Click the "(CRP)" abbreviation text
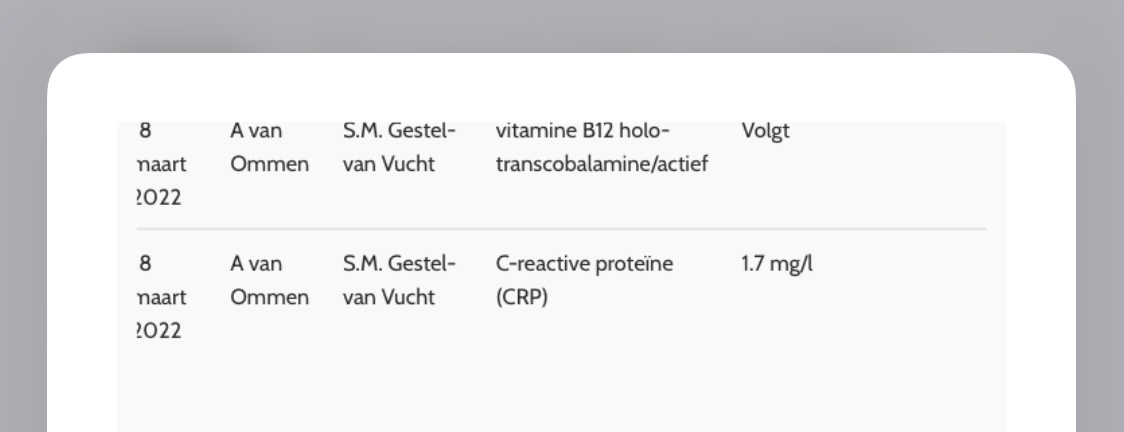Viewport: 1124px width, 432px height. 522,297
